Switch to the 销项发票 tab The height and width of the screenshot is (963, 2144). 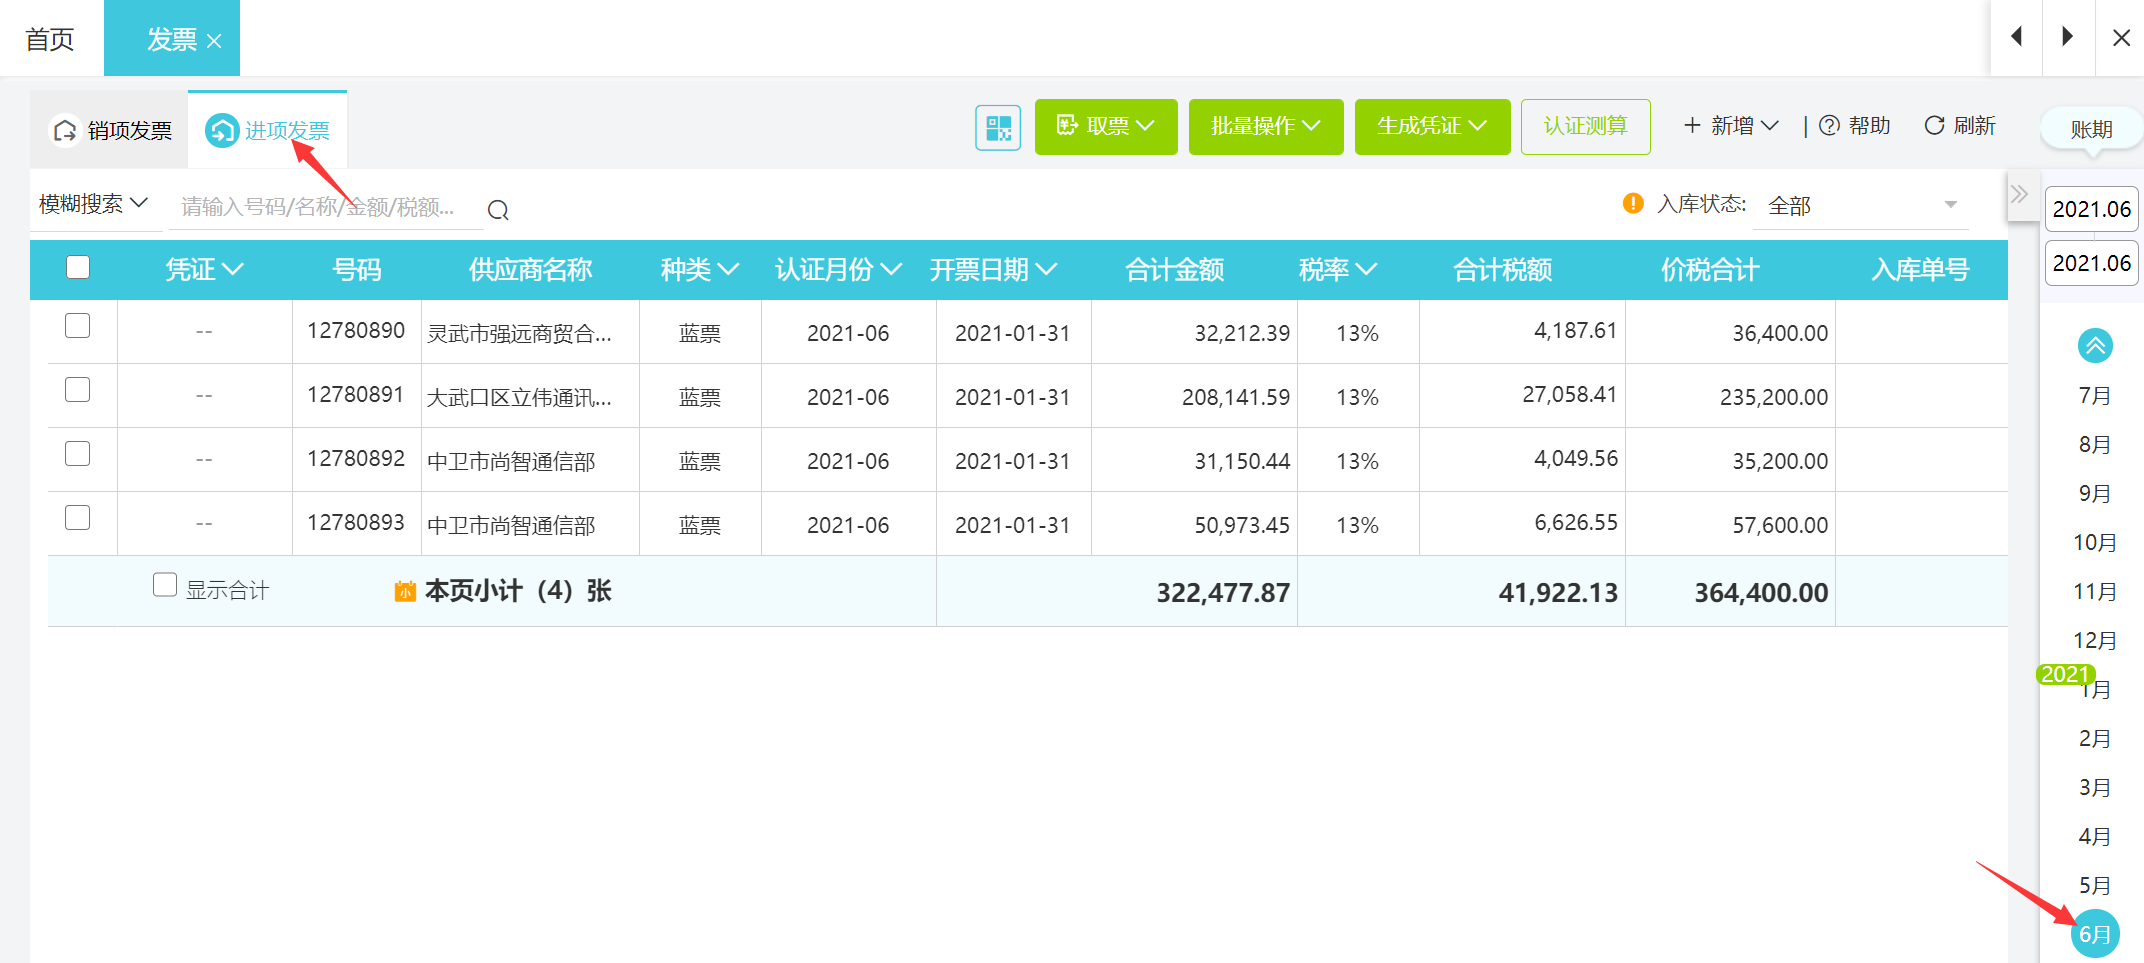click(x=109, y=130)
